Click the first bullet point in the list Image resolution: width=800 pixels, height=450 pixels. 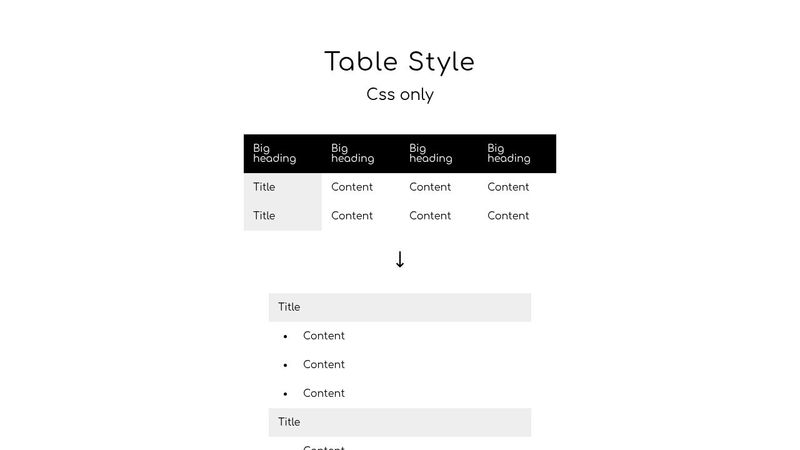coord(285,337)
